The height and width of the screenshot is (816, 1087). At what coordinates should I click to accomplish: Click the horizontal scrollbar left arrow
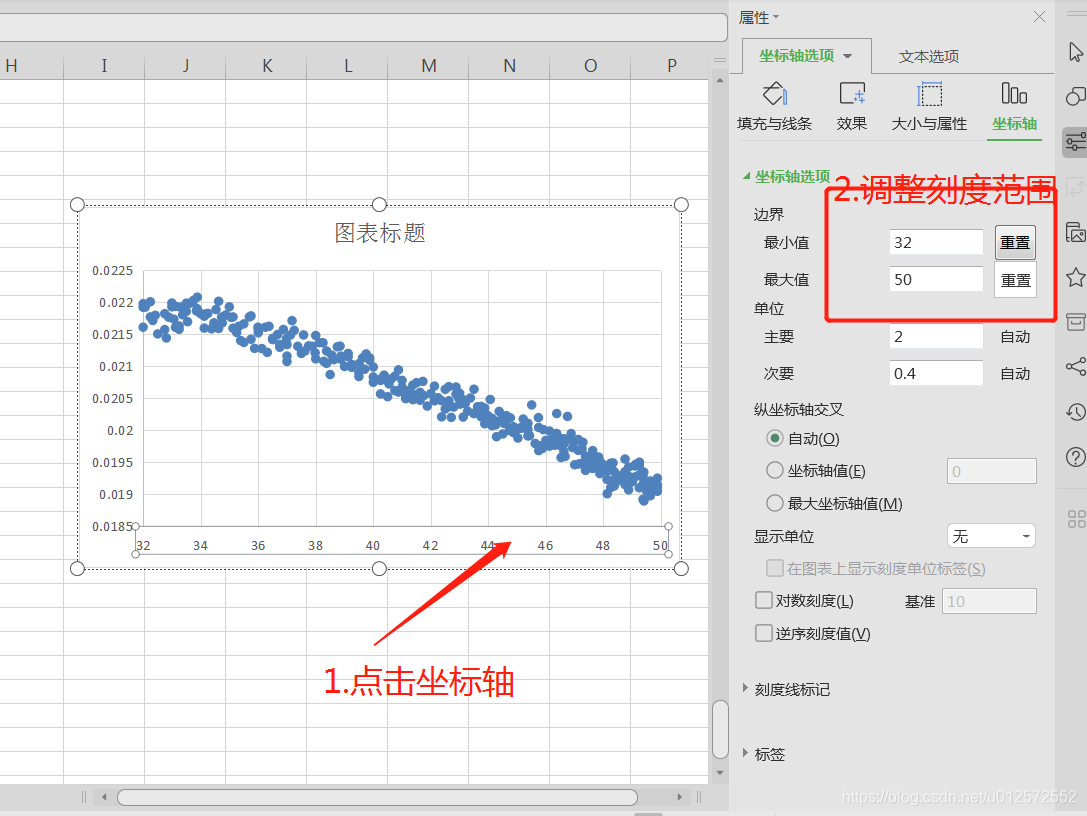[x=104, y=797]
